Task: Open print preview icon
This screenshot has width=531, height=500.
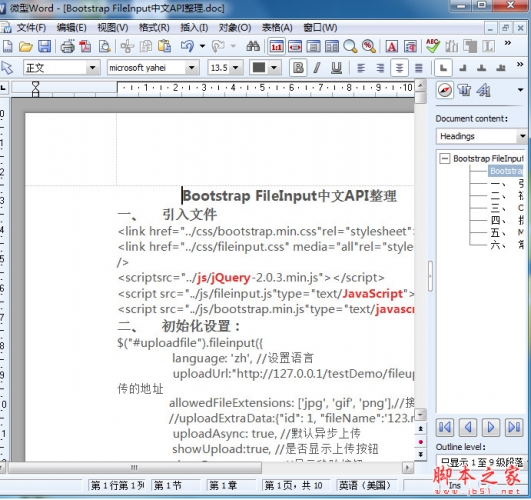Action: coord(104,46)
